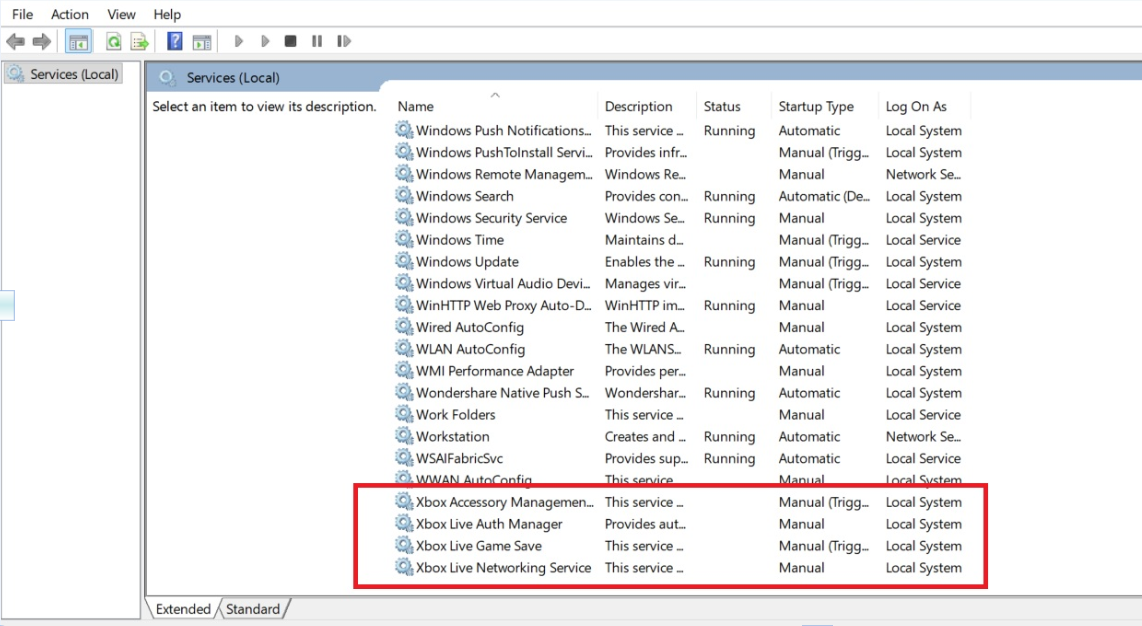Select the Xbox Live Auth Manager service
1142x626 pixels.
(489, 524)
